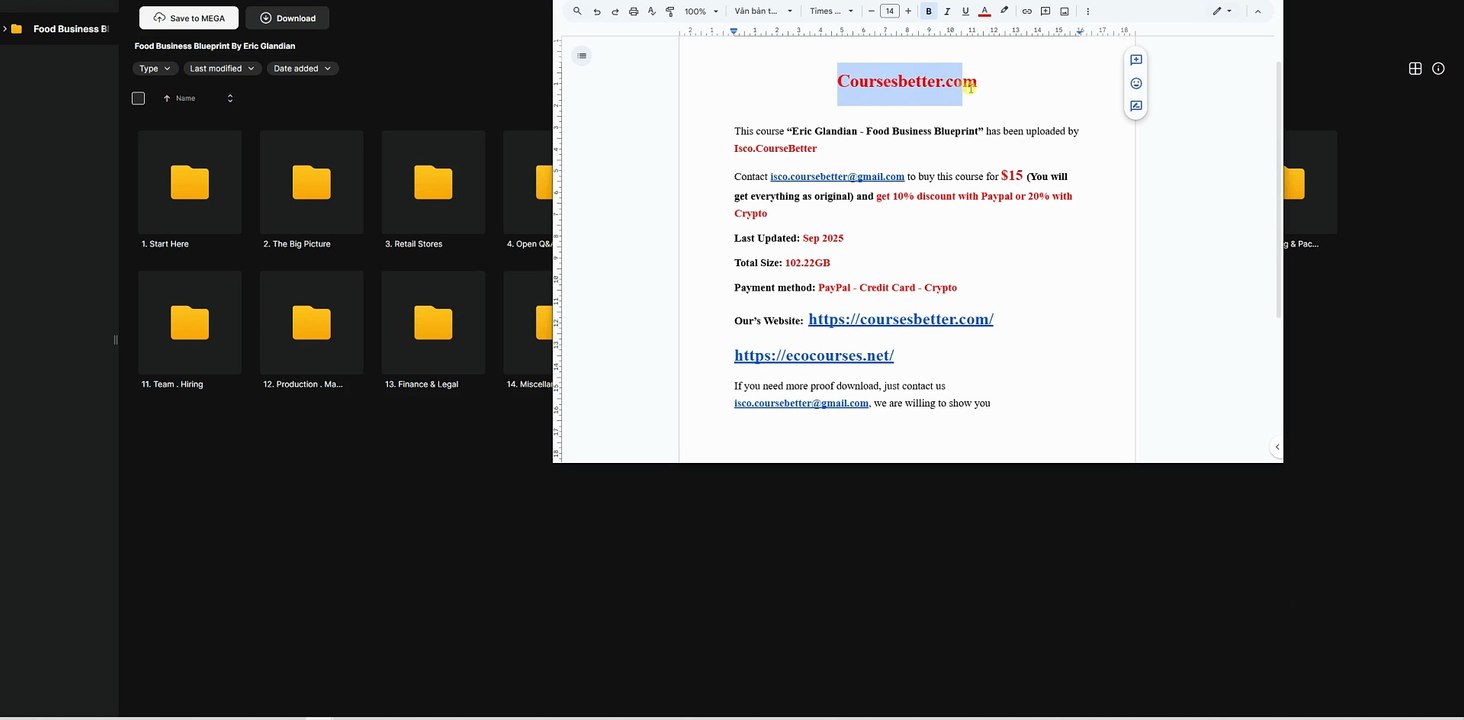Click the 'Save to MEGA' button

click(189, 18)
